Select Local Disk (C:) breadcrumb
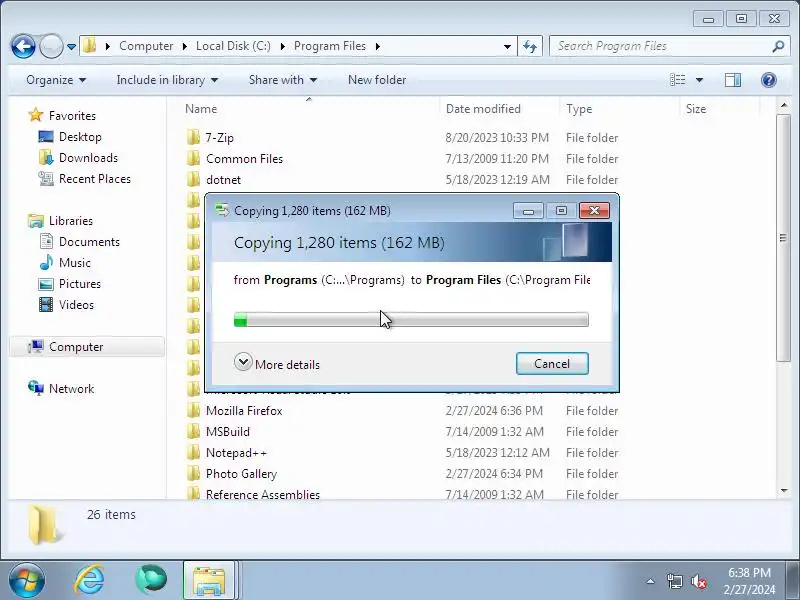The height and width of the screenshot is (600, 800). point(233,46)
